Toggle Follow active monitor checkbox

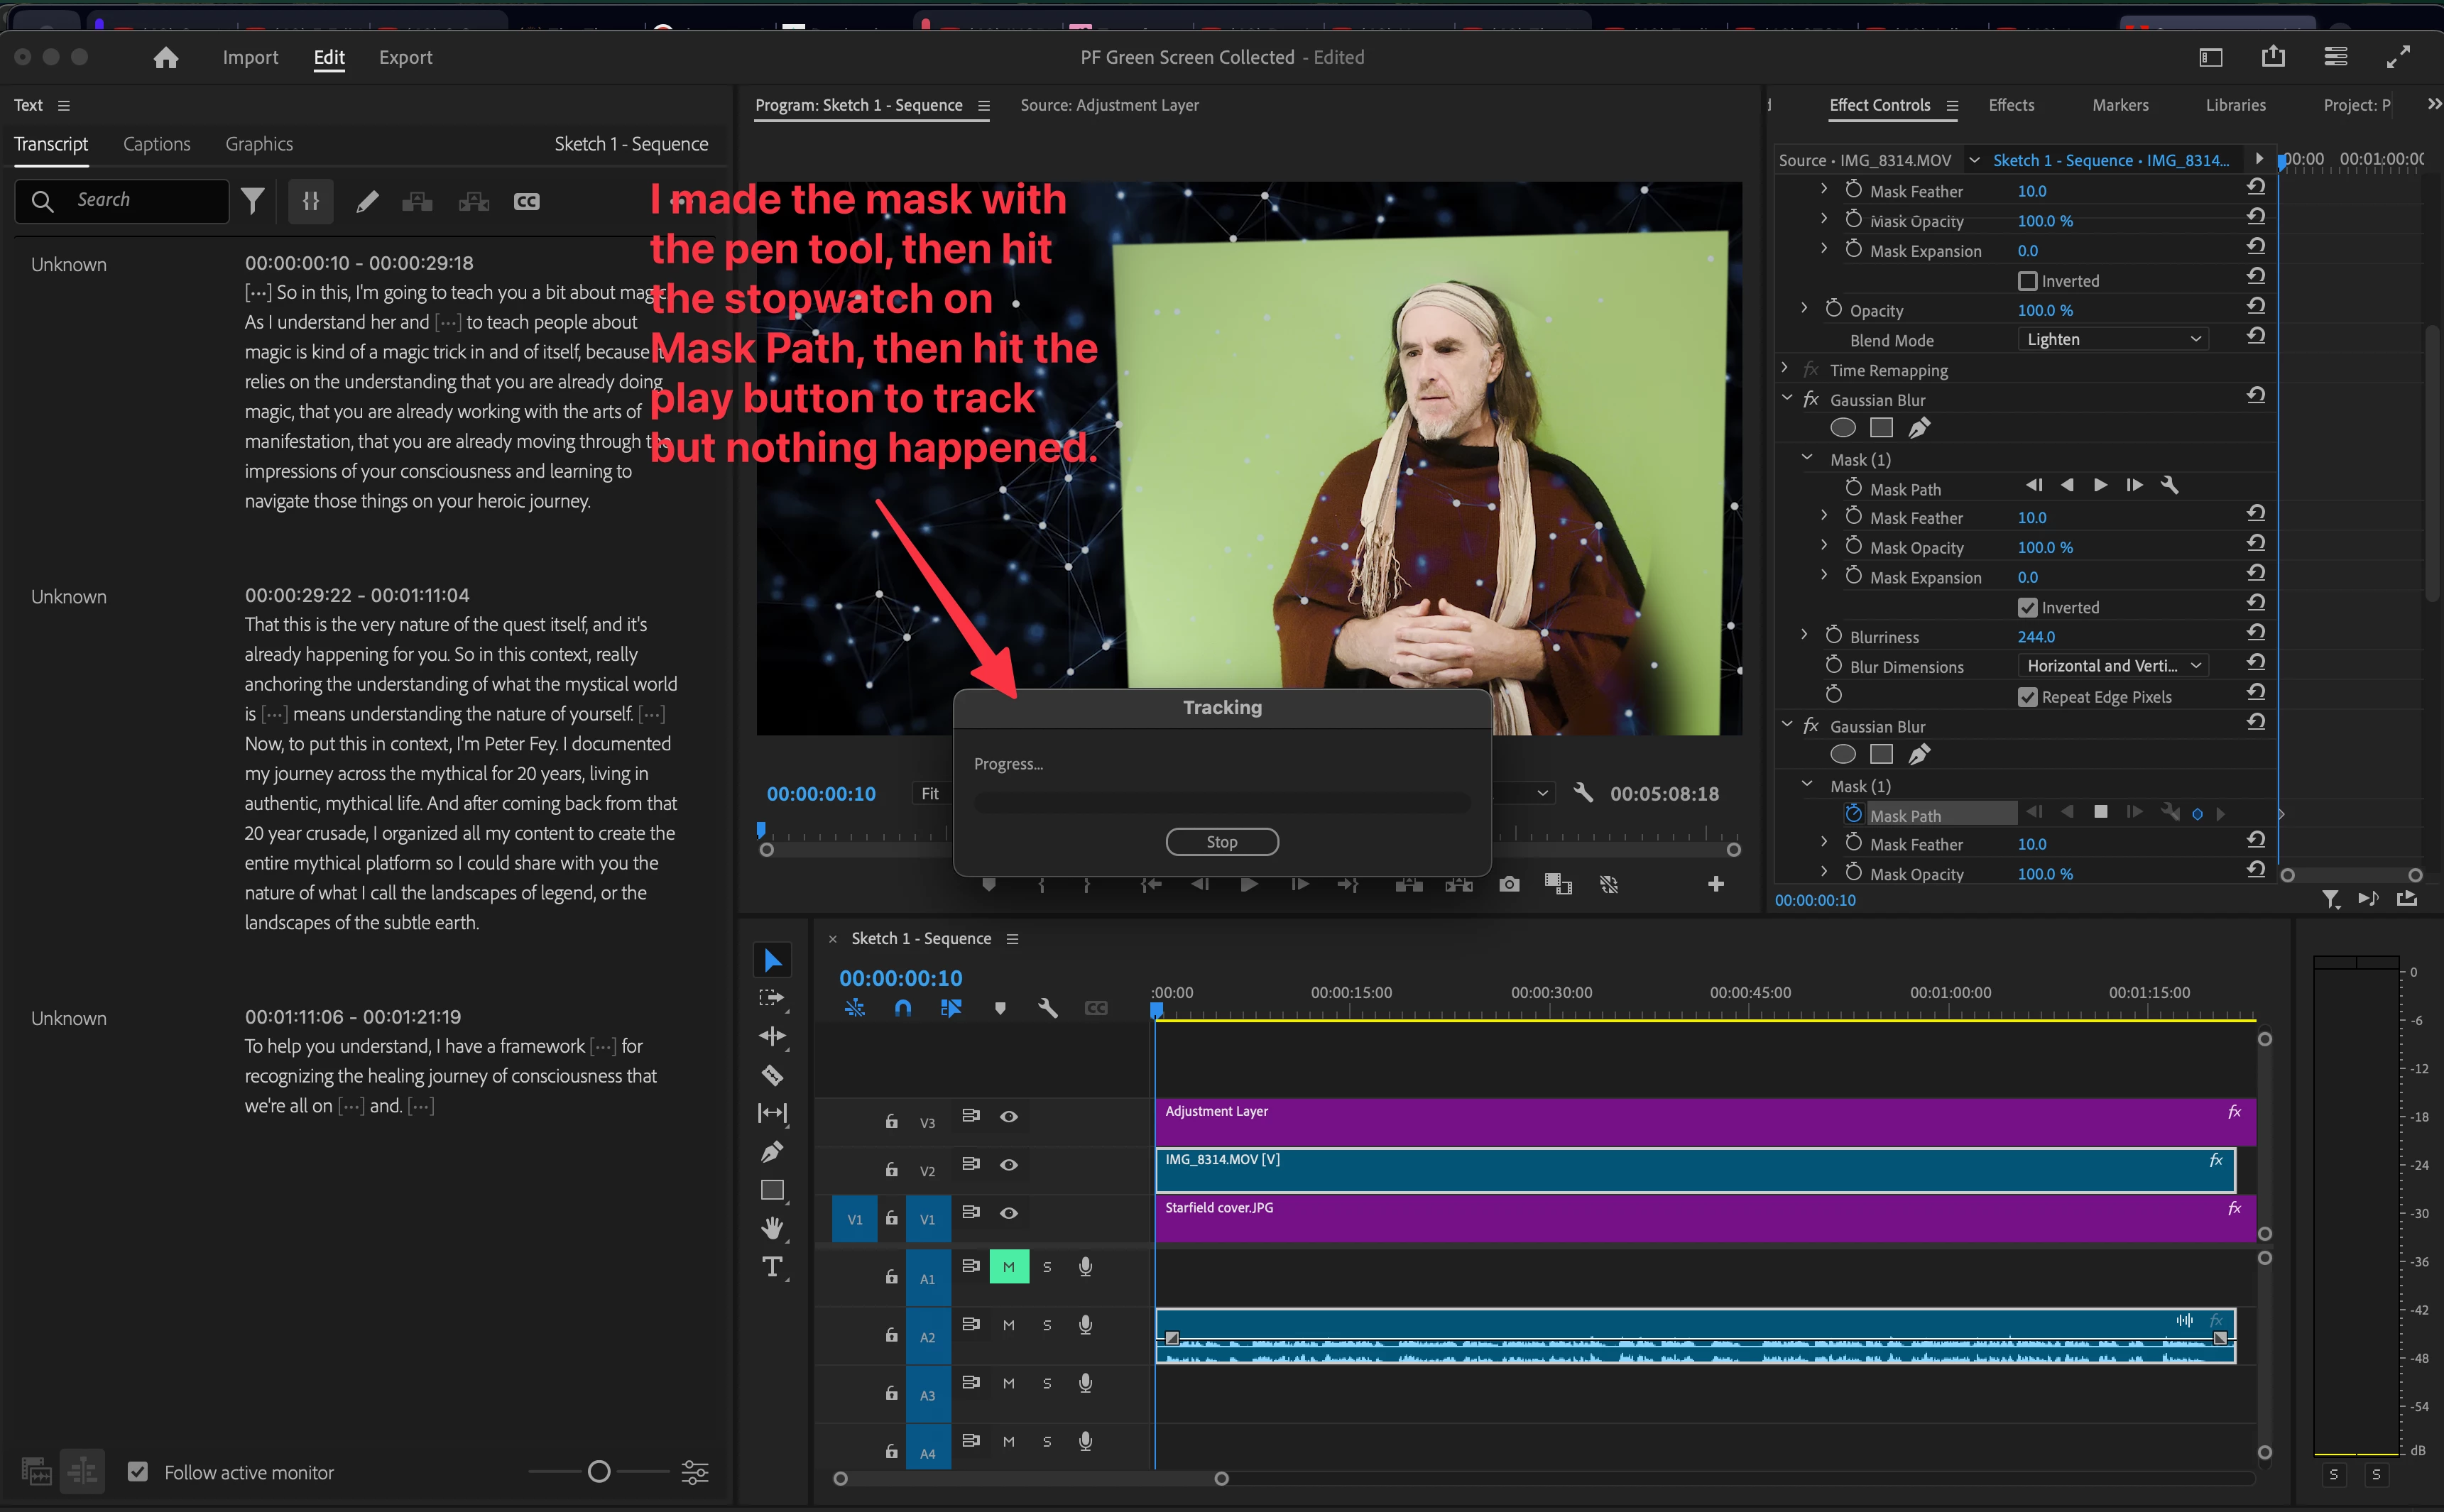(x=138, y=1472)
